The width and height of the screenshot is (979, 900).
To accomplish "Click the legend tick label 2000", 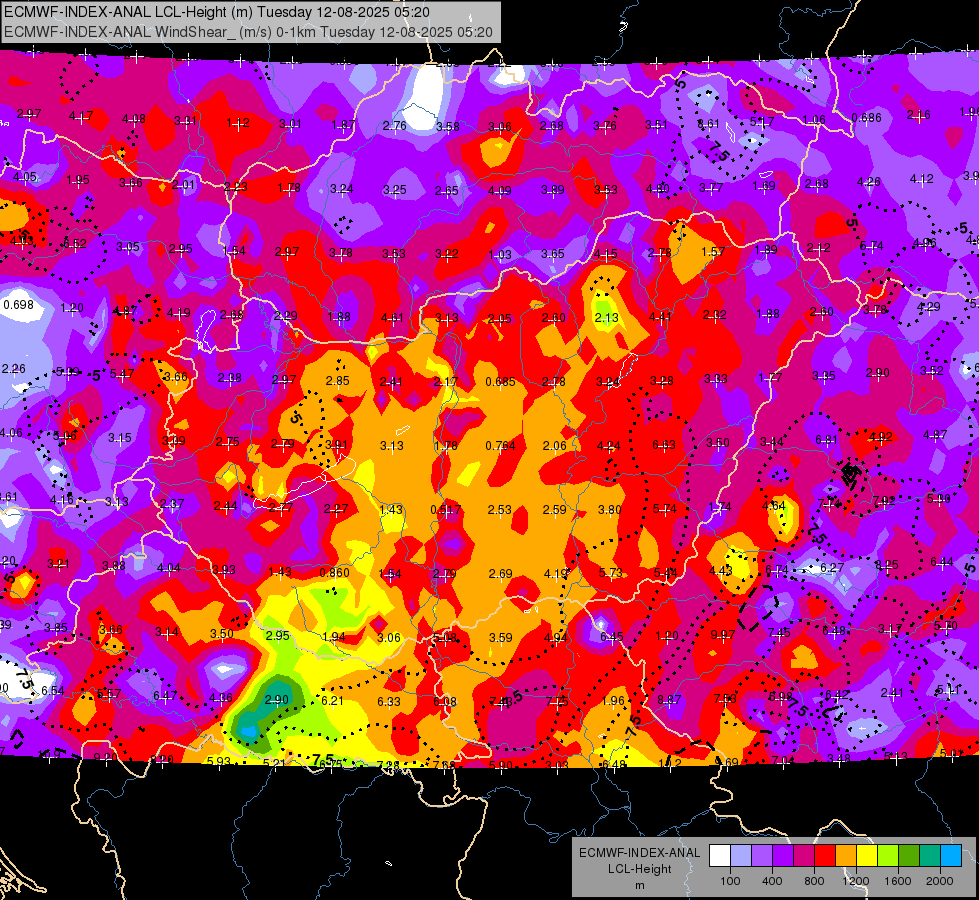I will pyautogui.click(x=940, y=881).
